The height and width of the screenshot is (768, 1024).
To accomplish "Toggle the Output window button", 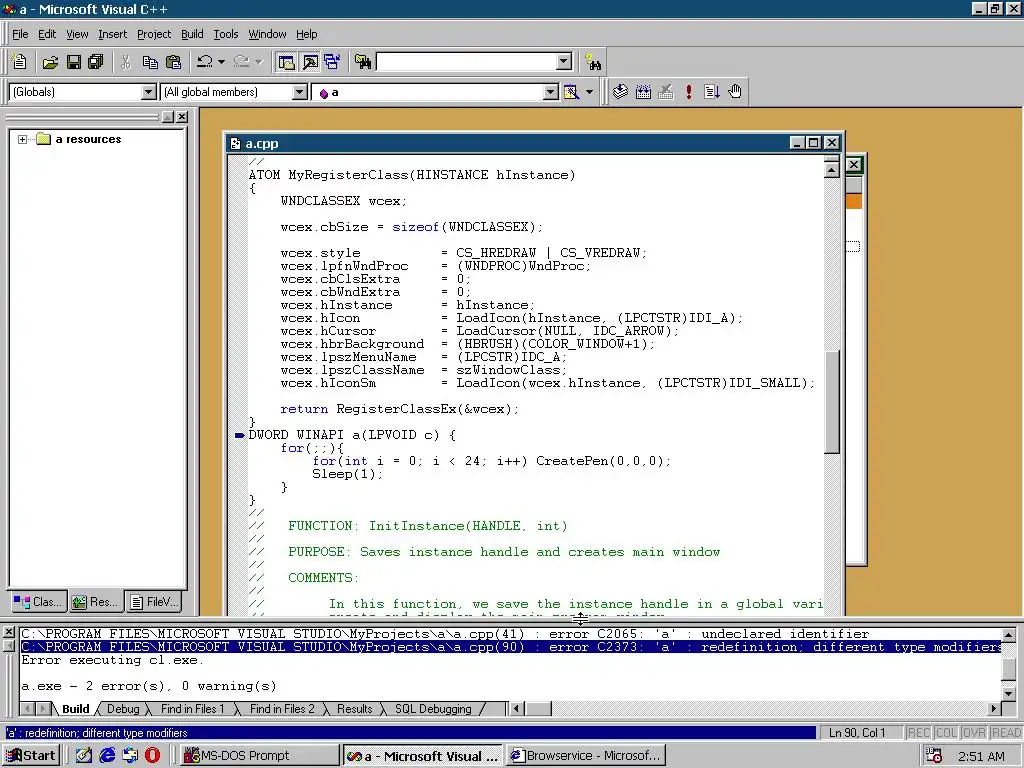I will click(310, 62).
